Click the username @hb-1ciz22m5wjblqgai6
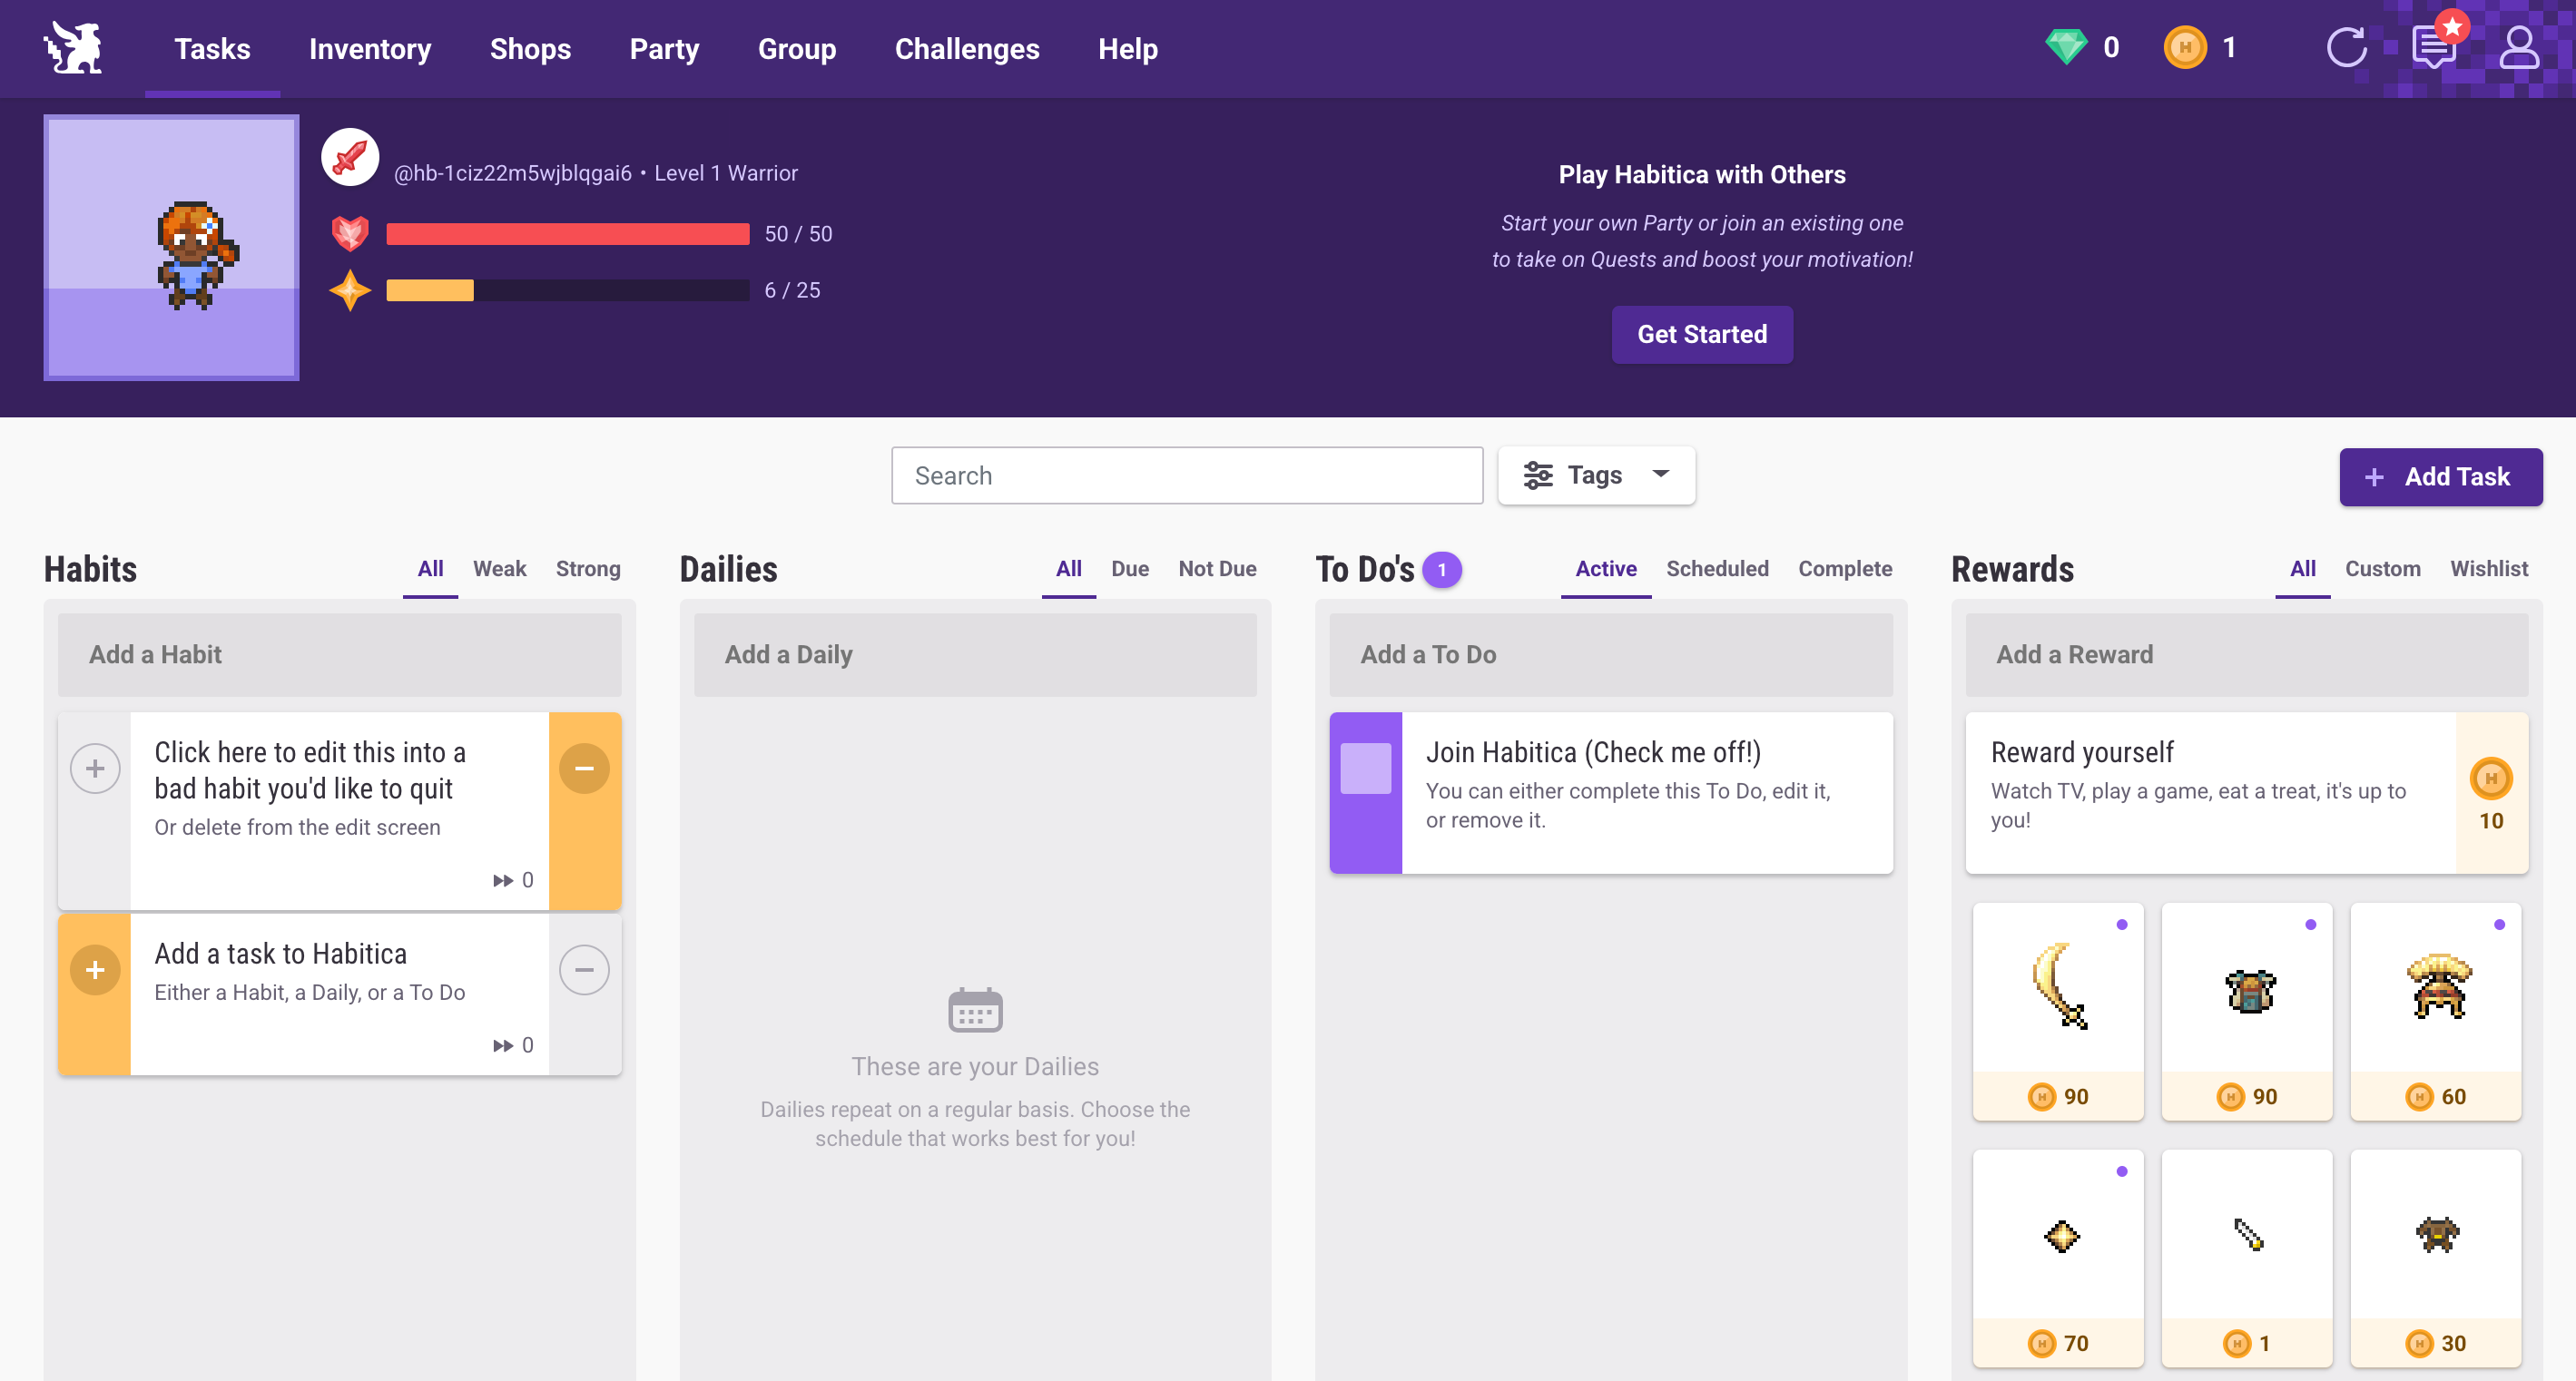This screenshot has height=1381, width=2576. 512,173
